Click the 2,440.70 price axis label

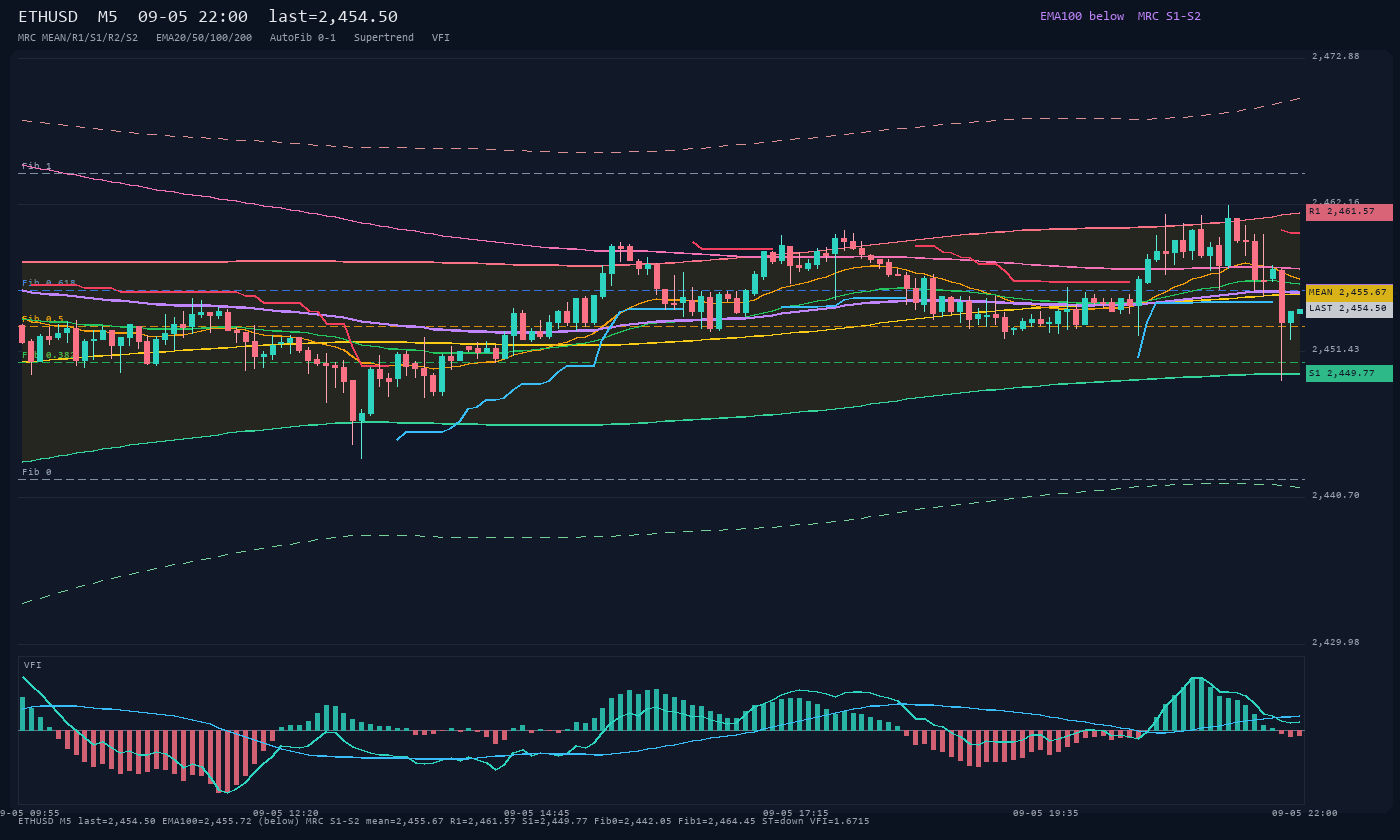click(1336, 495)
